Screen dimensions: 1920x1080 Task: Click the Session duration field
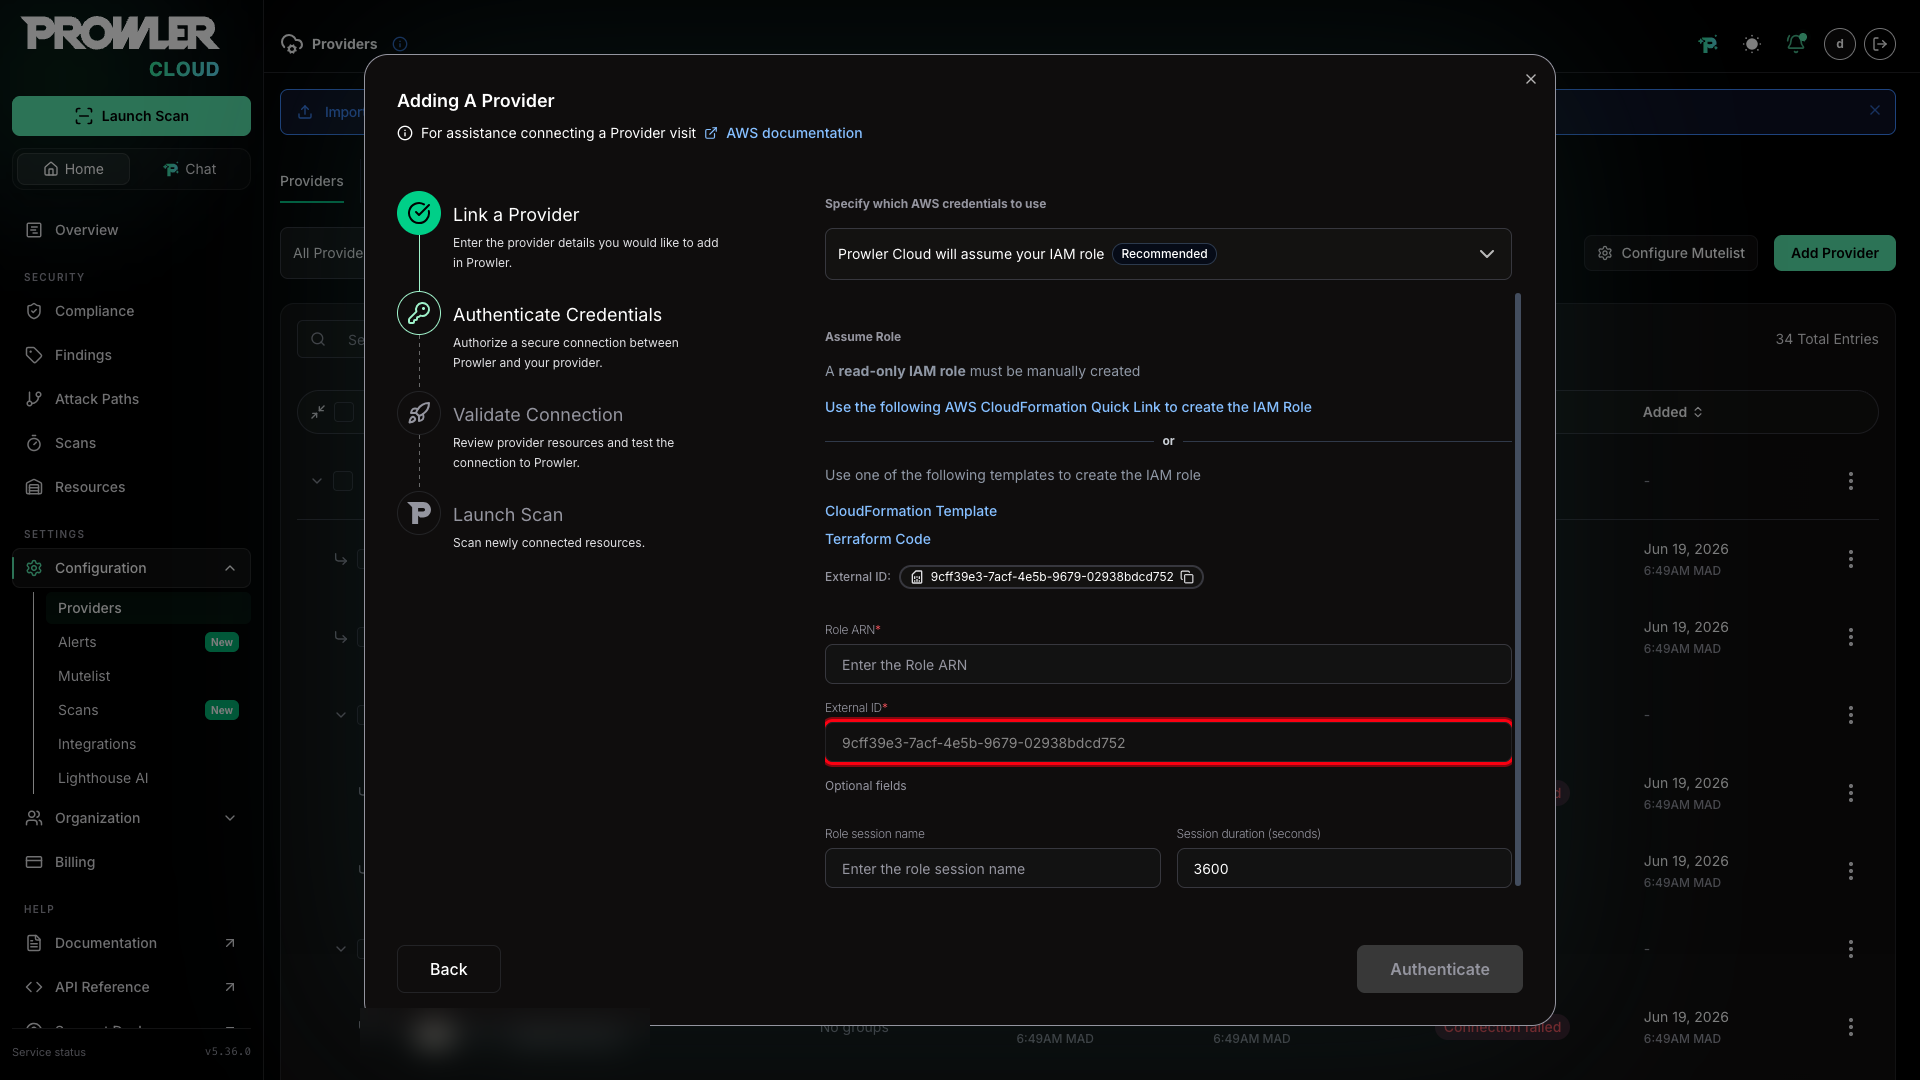pos(1344,868)
